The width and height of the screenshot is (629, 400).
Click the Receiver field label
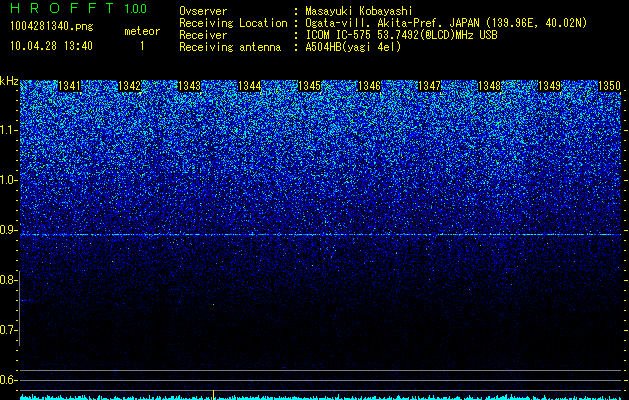coord(203,35)
